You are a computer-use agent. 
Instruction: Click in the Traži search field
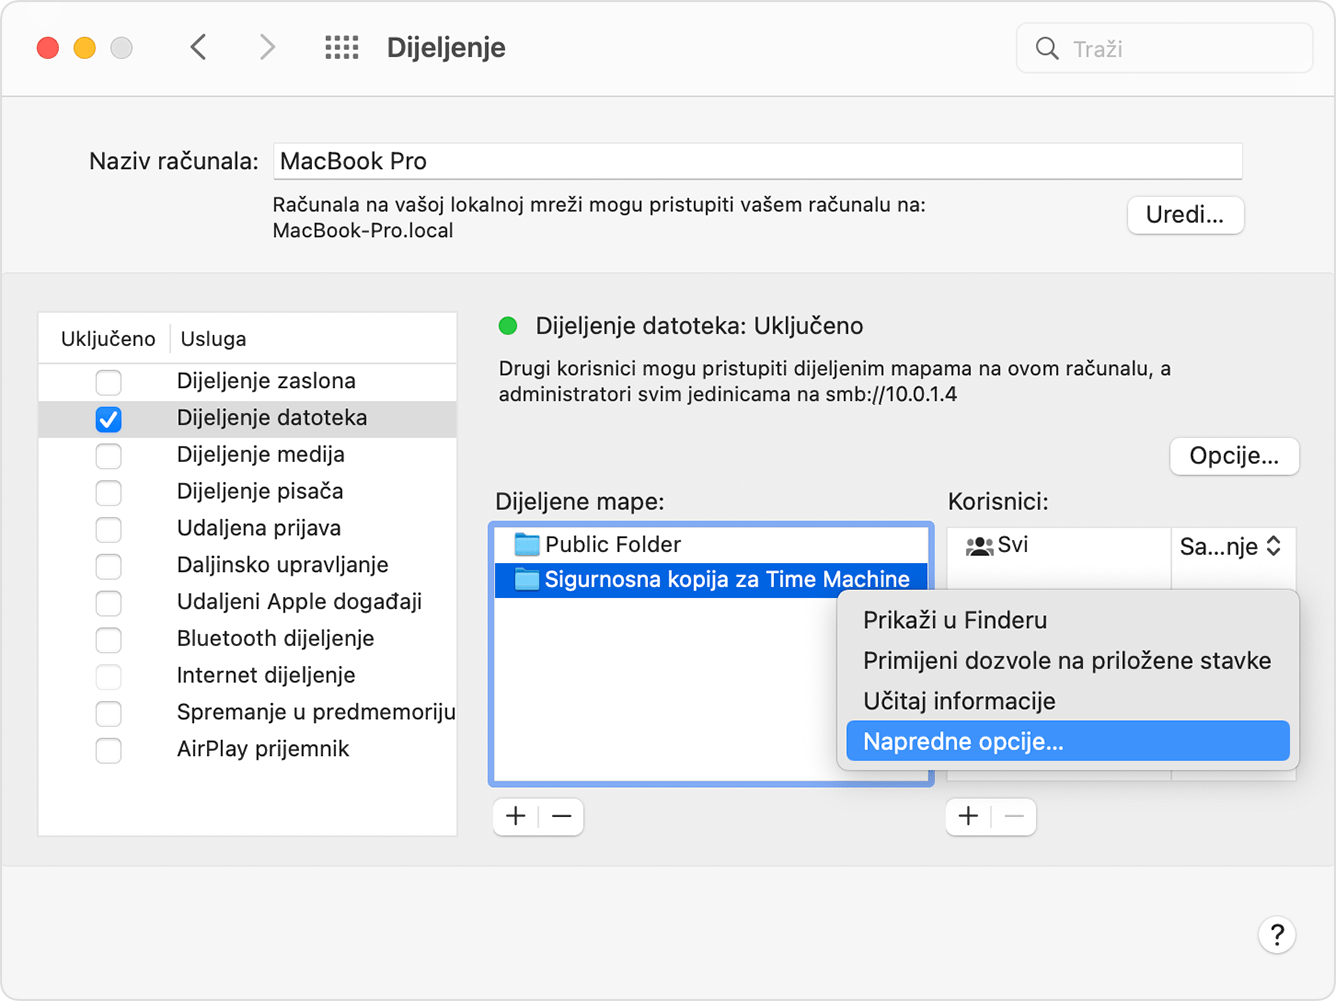click(x=1164, y=48)
